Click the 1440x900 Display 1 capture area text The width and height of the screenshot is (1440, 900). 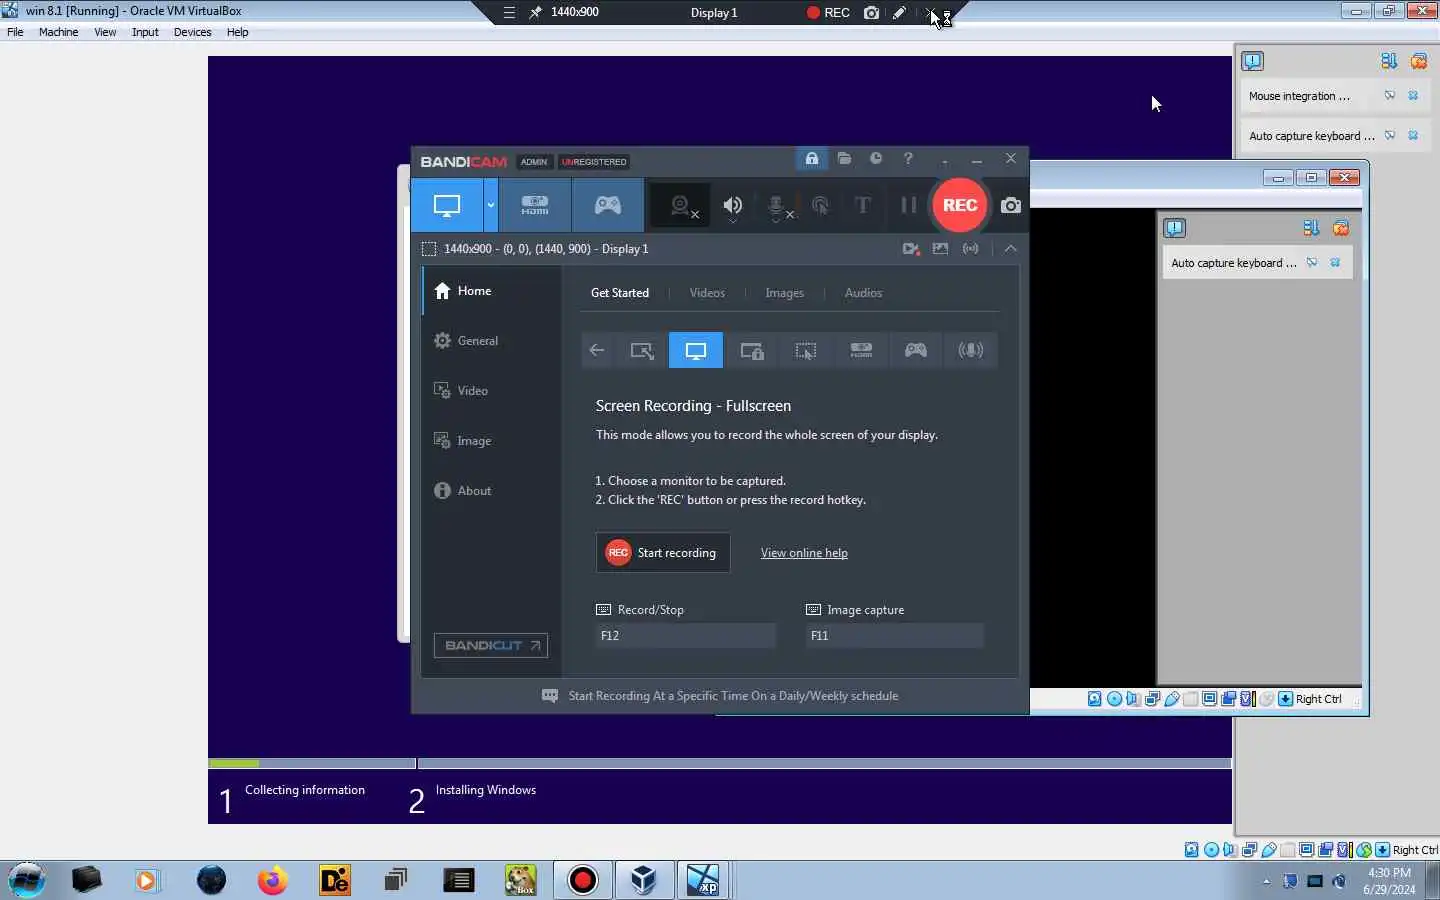coord(546,249)
